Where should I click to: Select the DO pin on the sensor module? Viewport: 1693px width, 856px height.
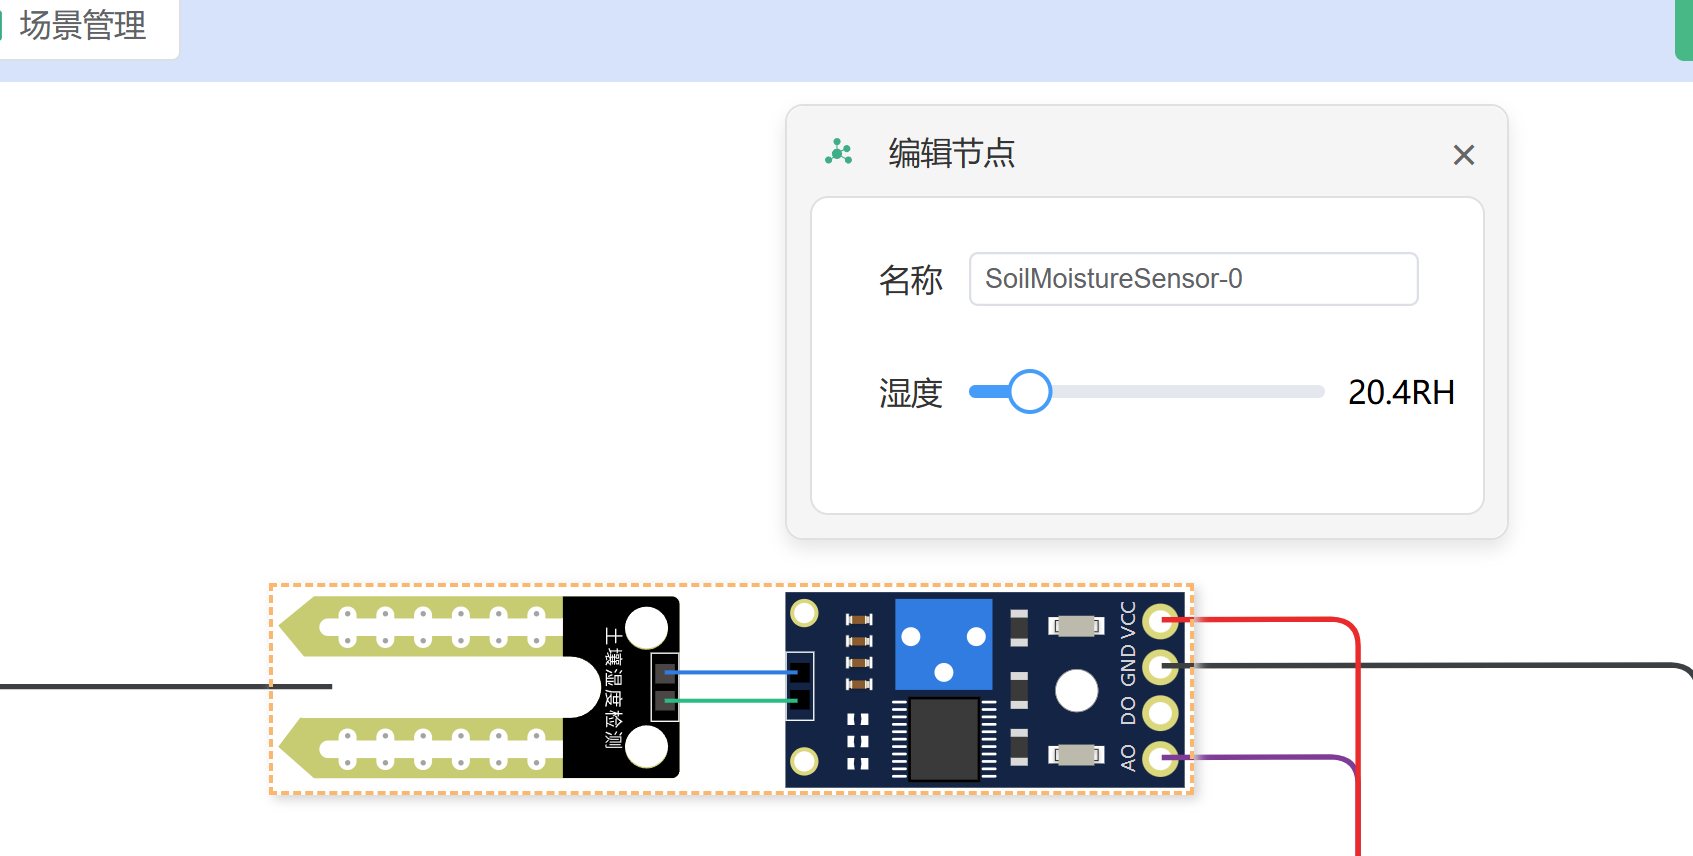point(1159,712)
